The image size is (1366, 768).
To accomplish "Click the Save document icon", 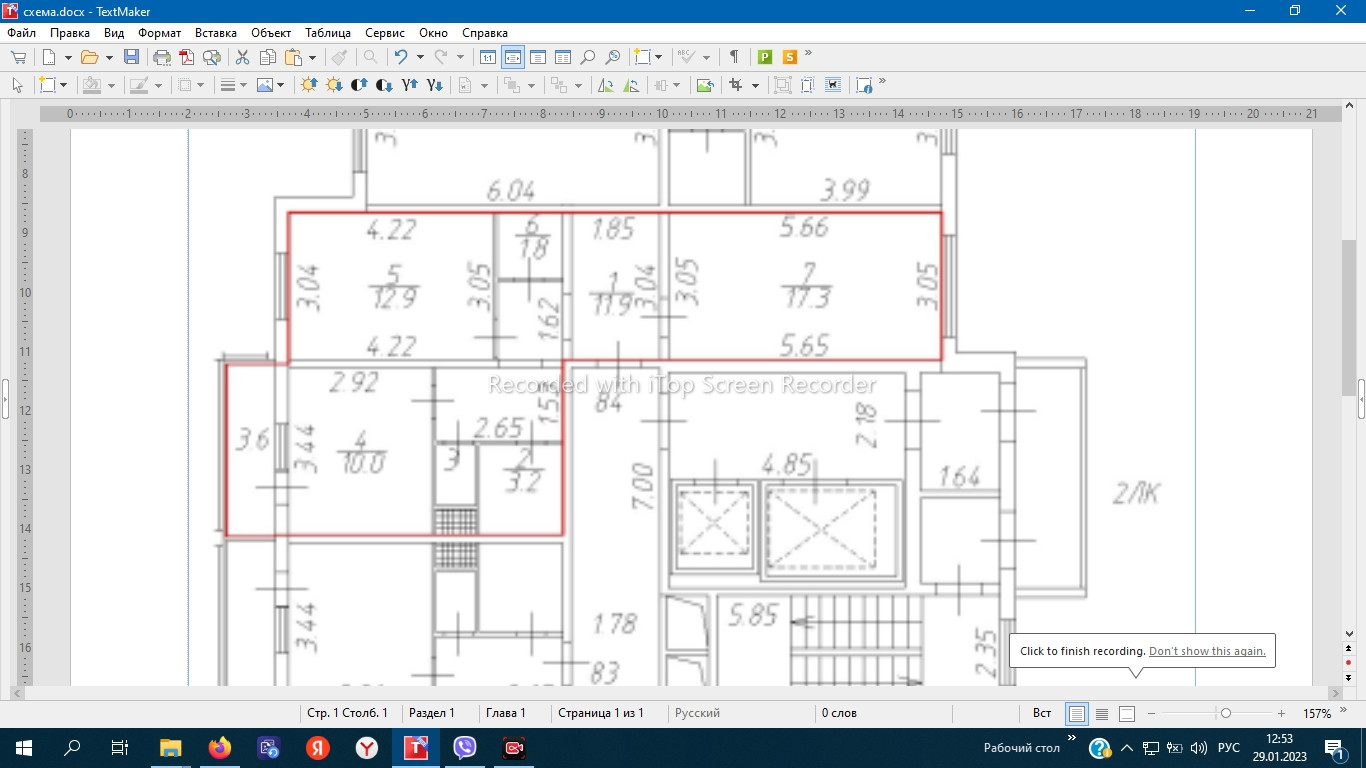I will click(x=131, y=57).
